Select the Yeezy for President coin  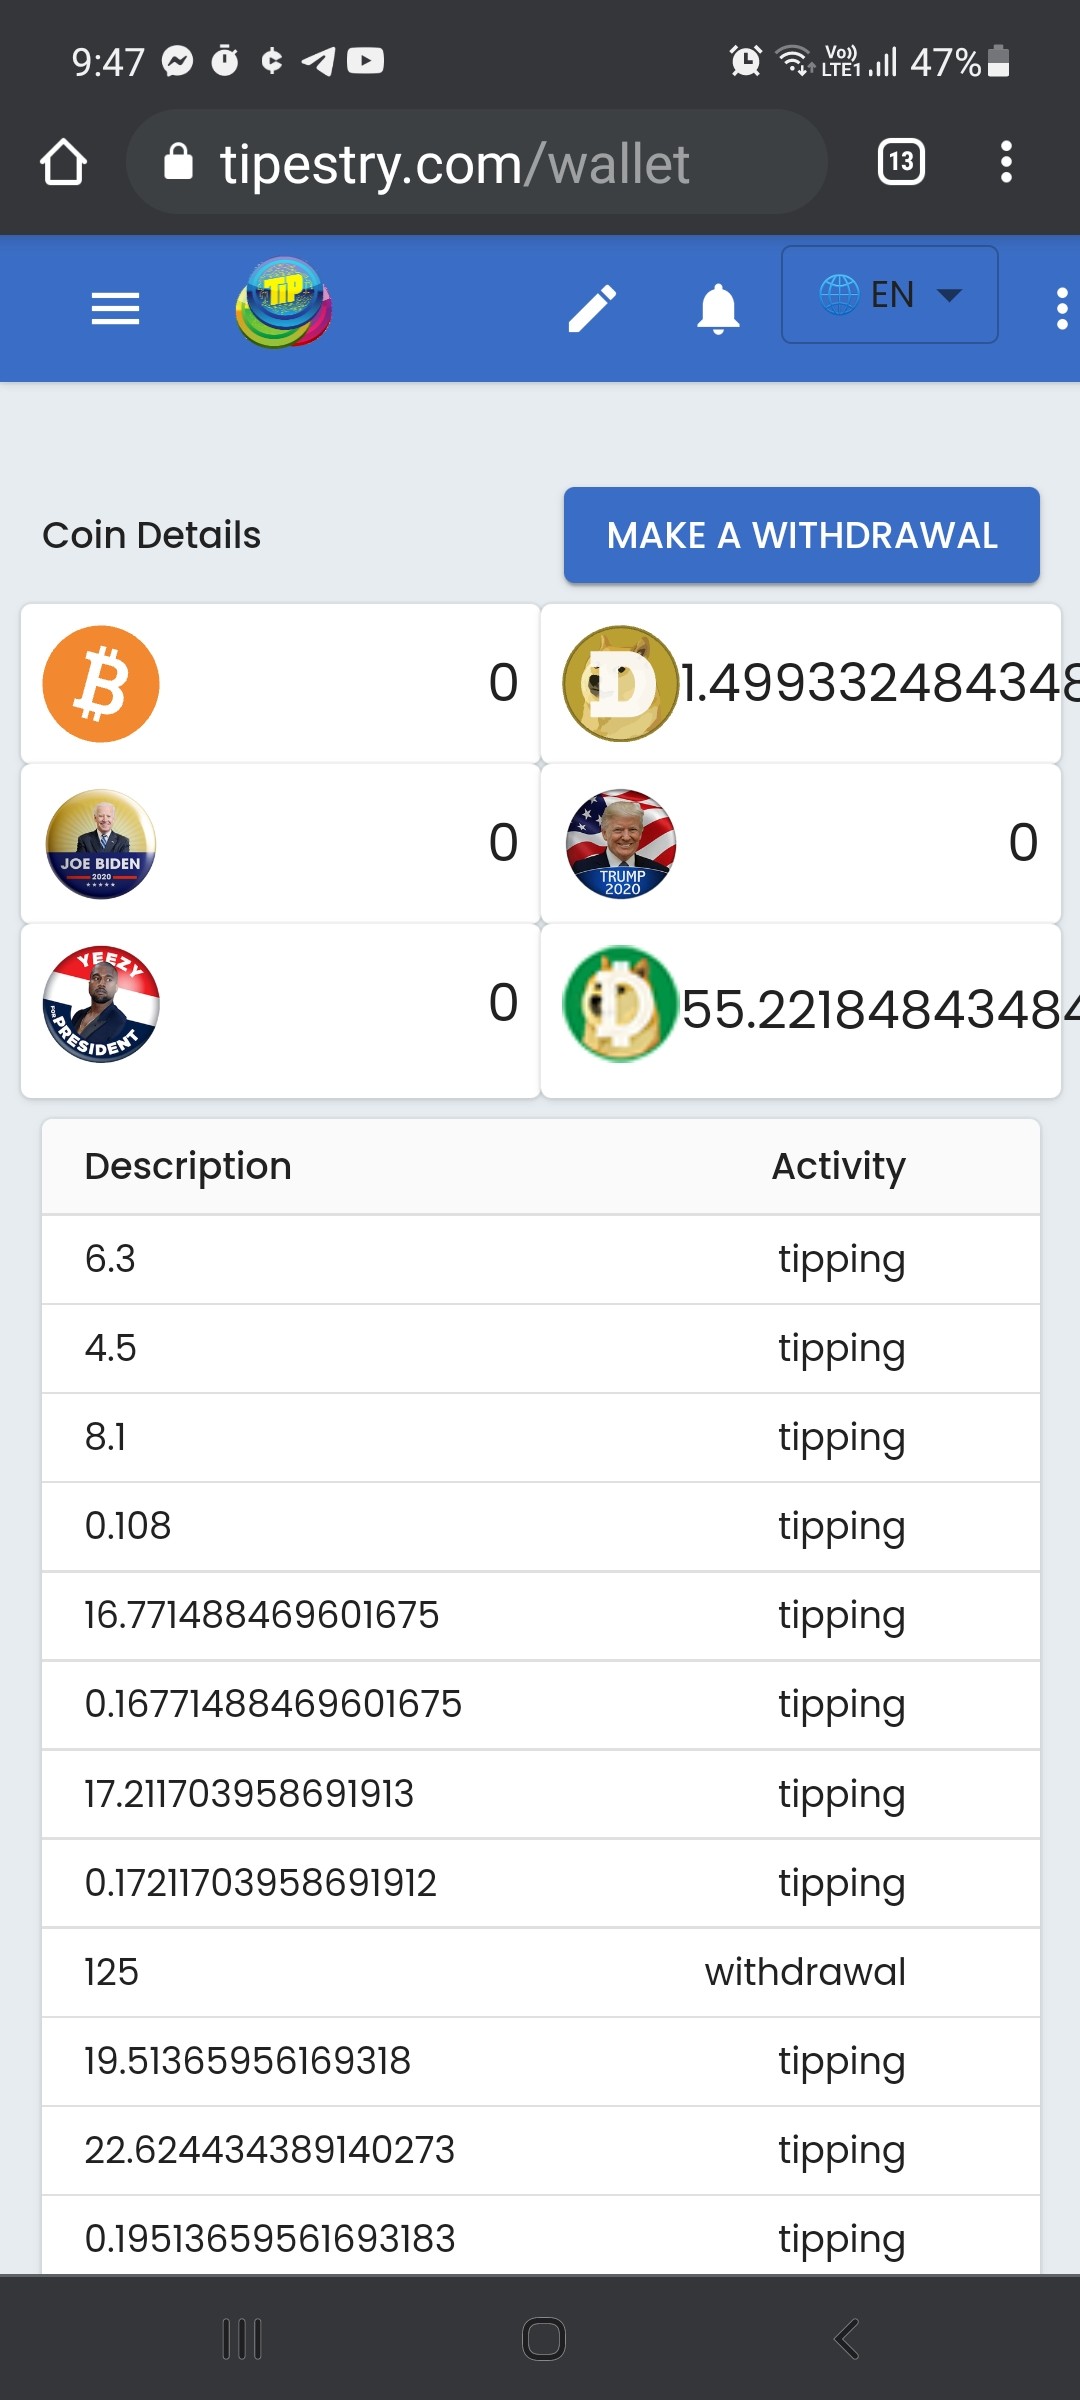click(x=280, y=1010)
